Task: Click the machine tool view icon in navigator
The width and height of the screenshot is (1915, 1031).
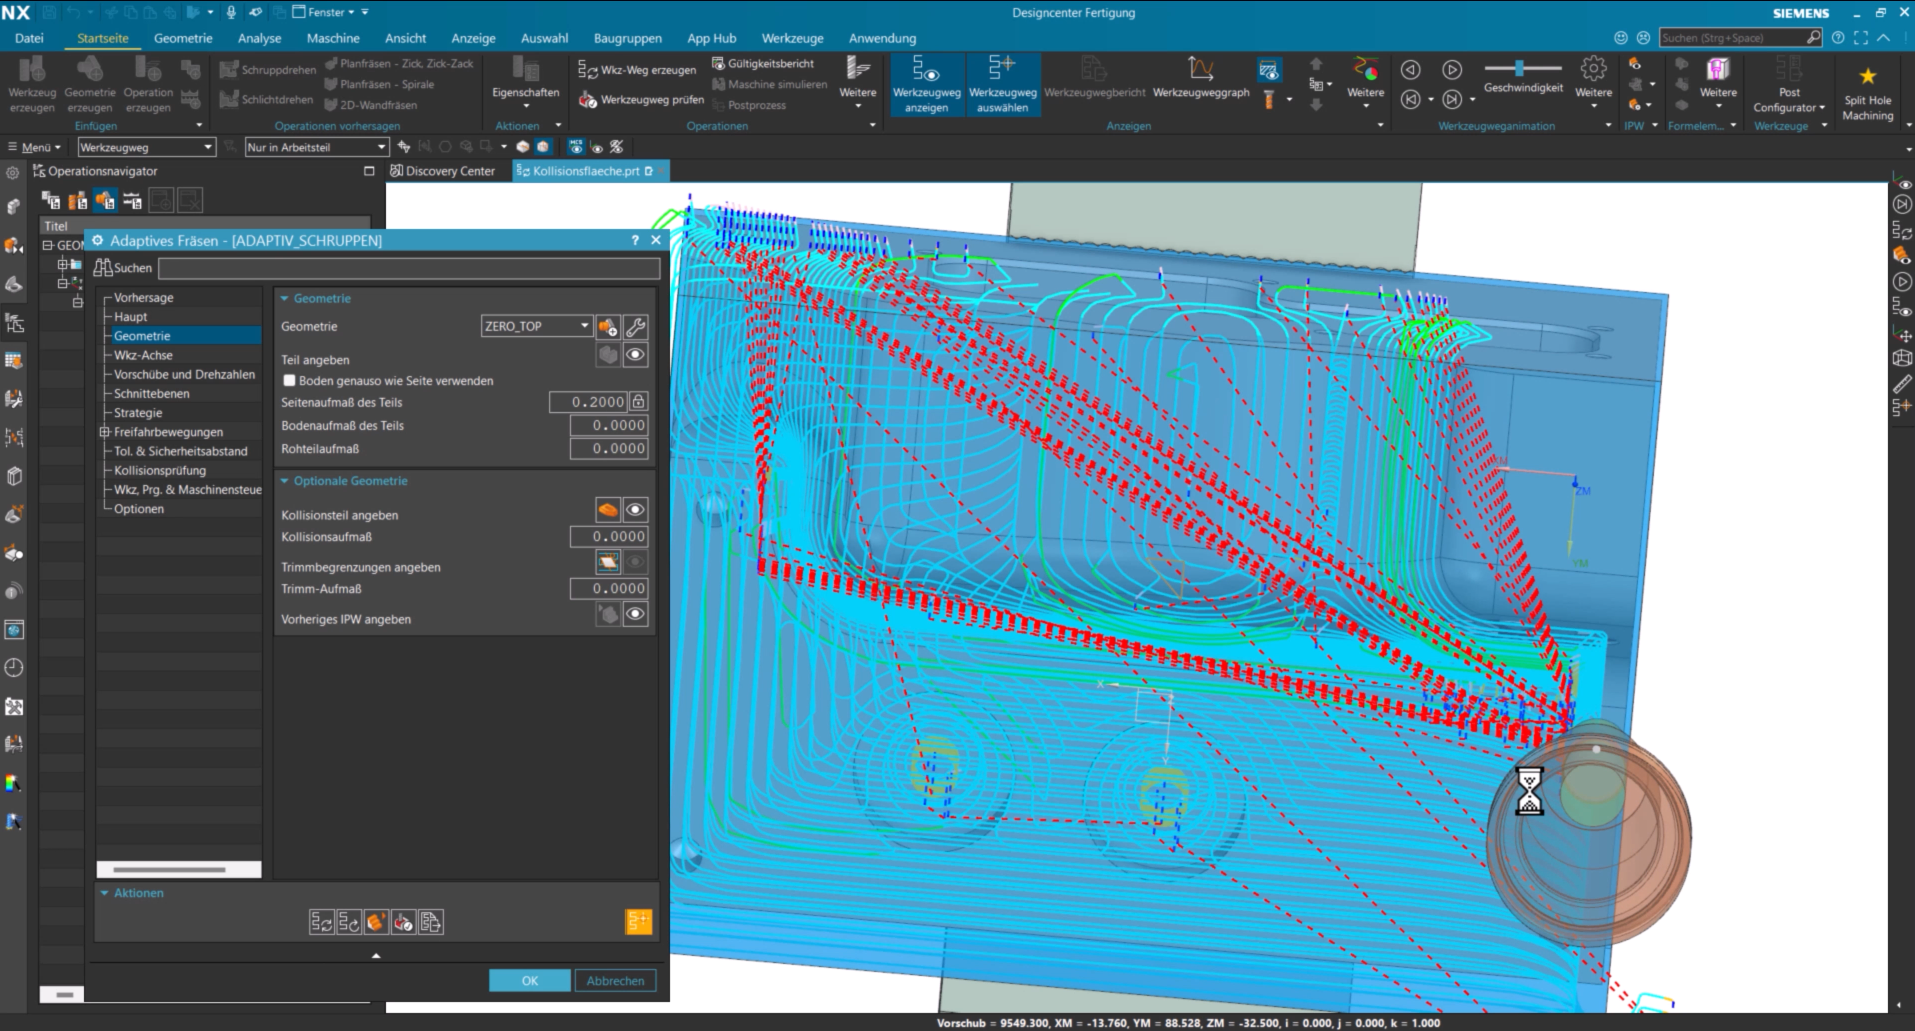Action: coord(78,201)
